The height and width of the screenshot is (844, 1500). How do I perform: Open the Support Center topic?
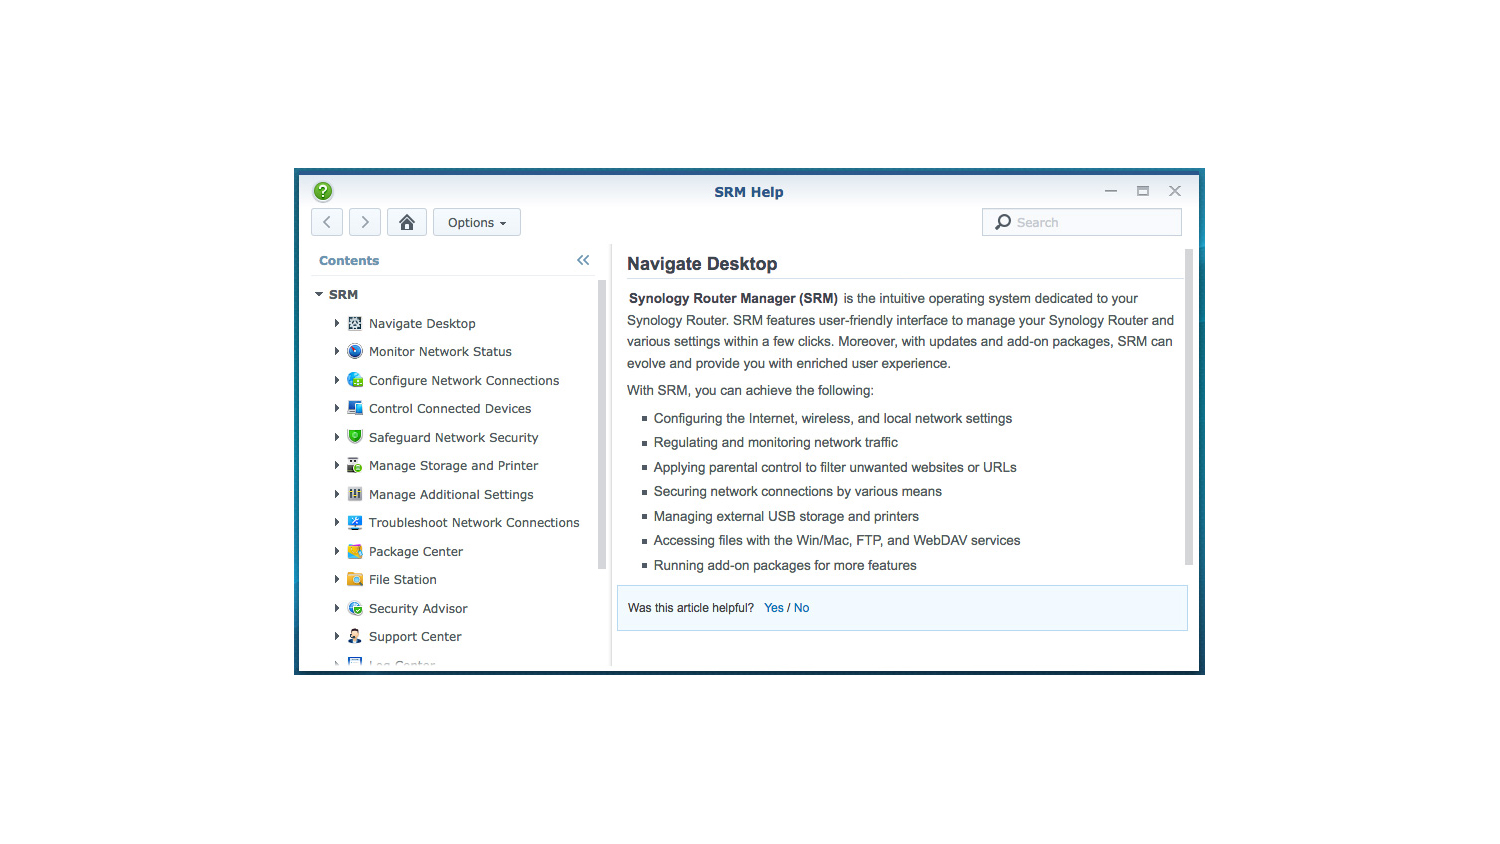click(415, 636)
